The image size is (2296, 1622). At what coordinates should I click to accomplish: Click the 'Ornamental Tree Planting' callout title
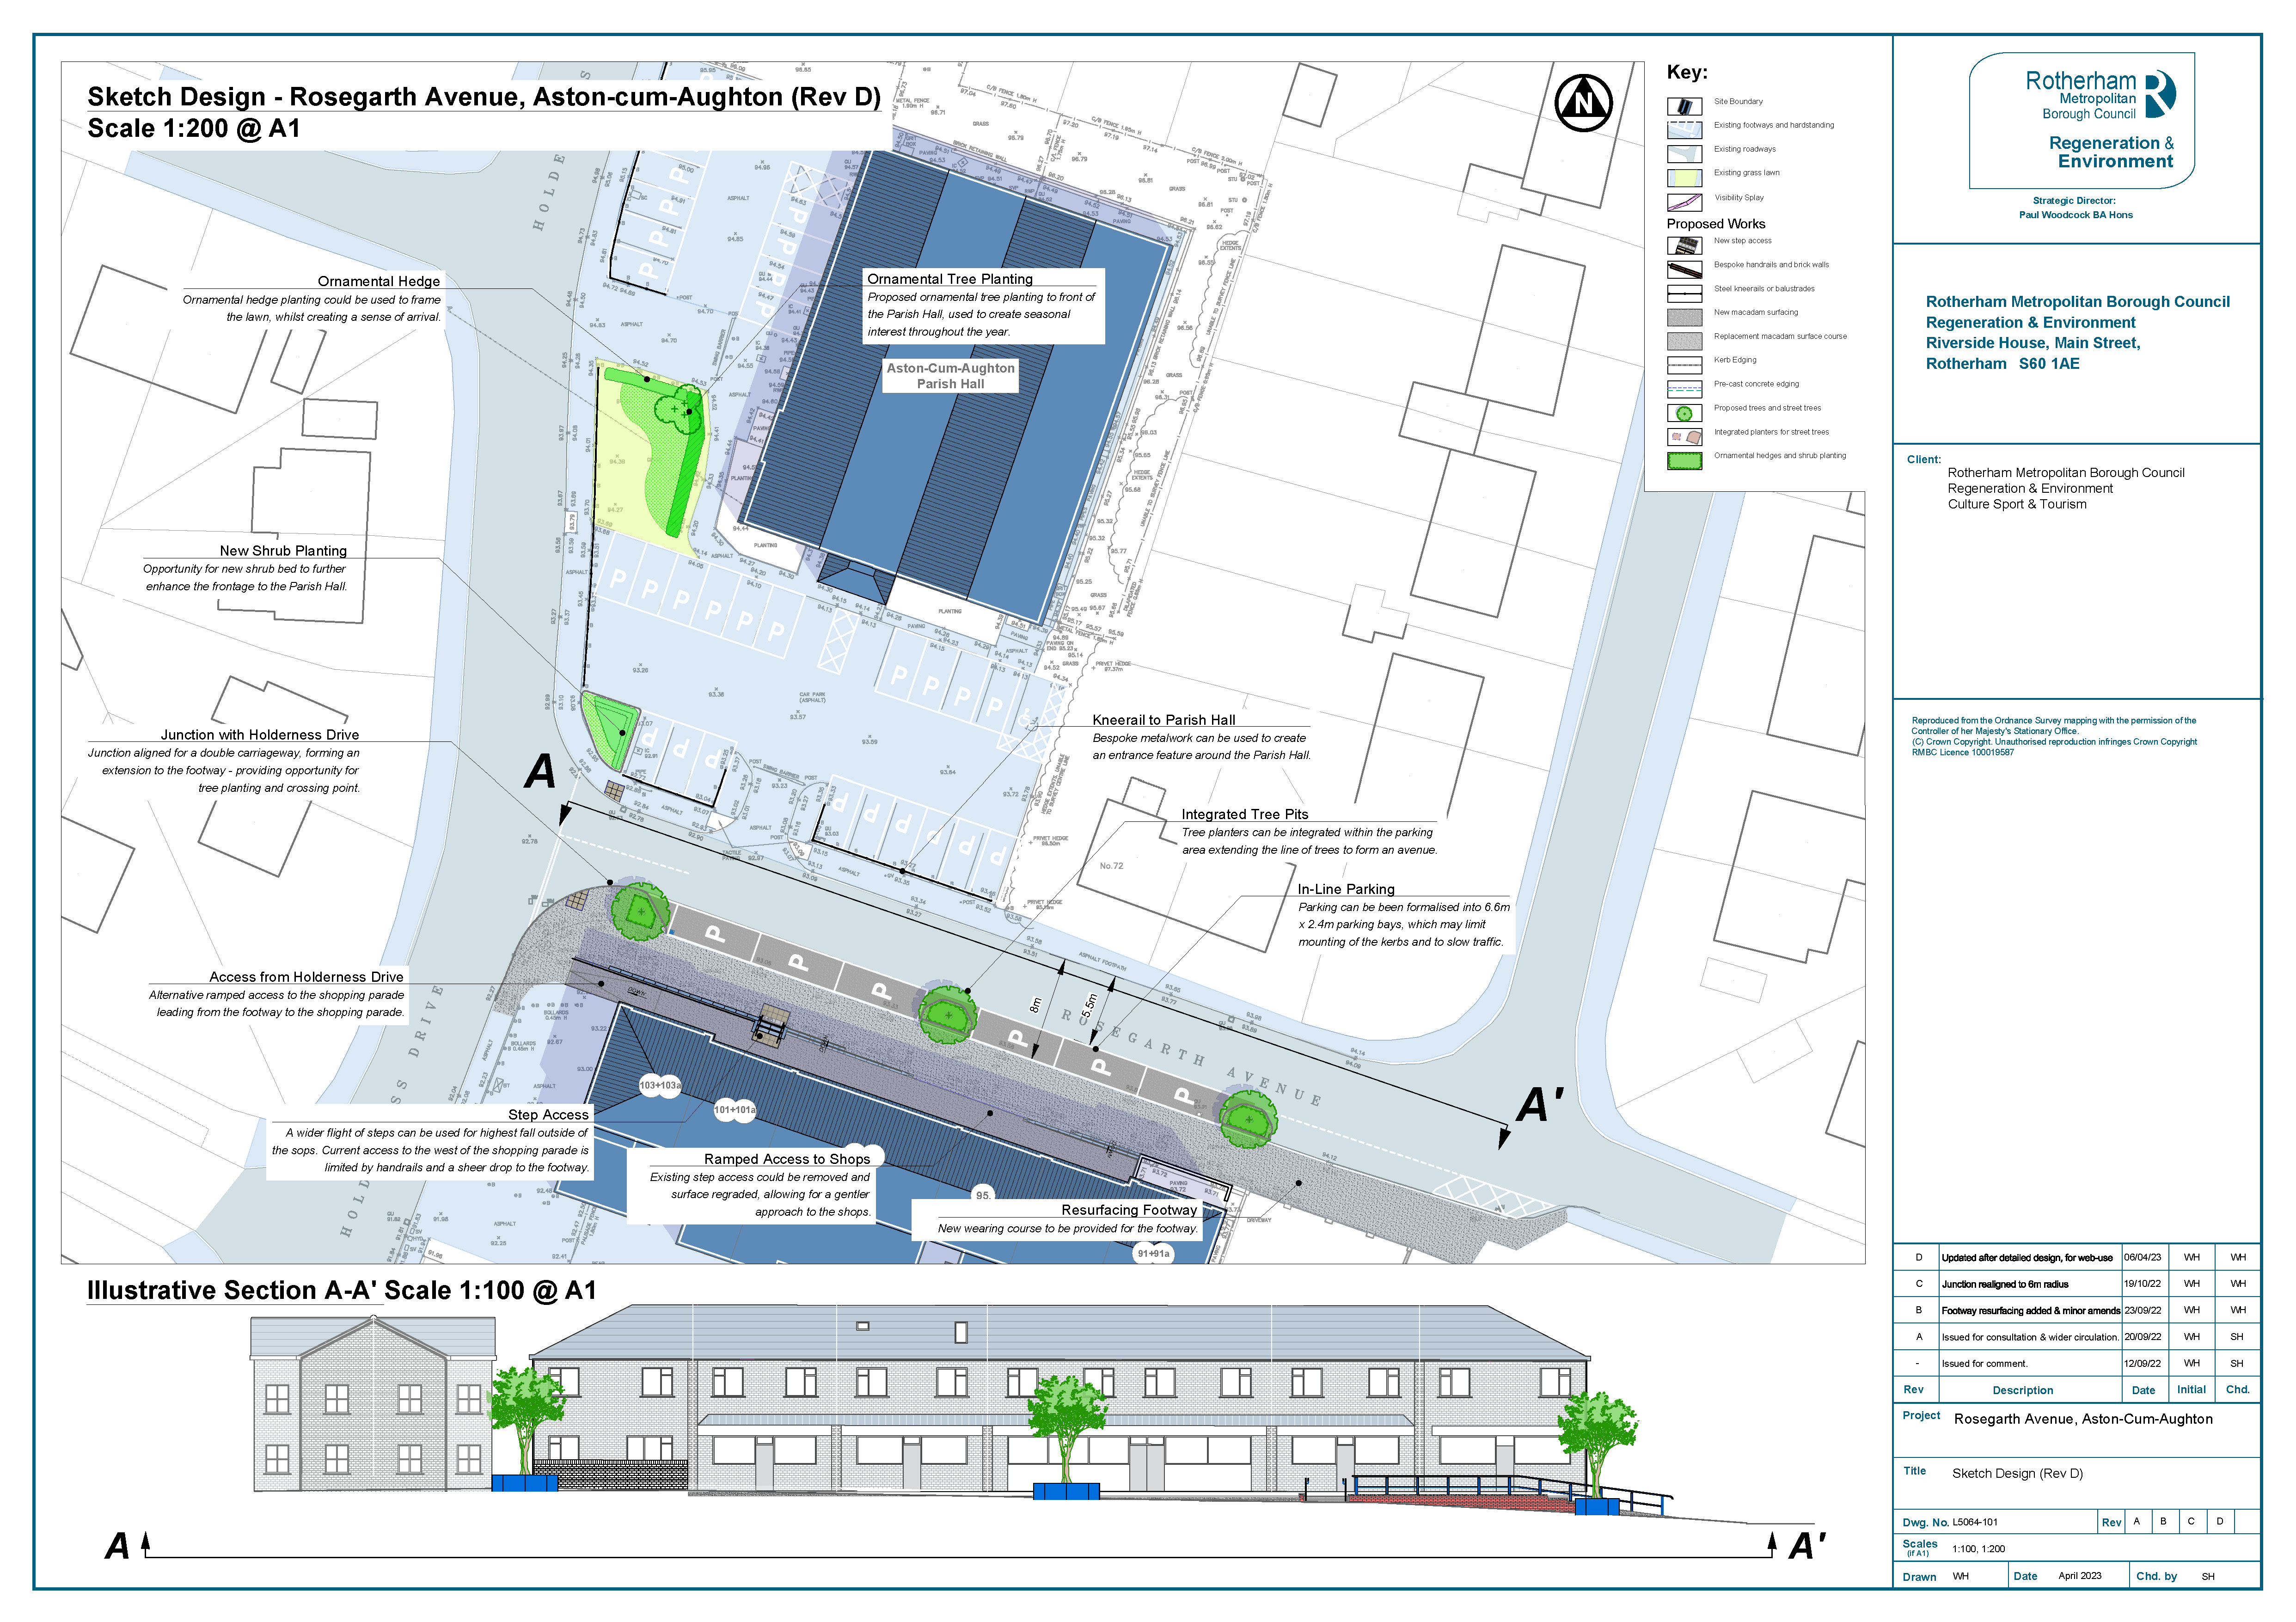pos(949,279)
